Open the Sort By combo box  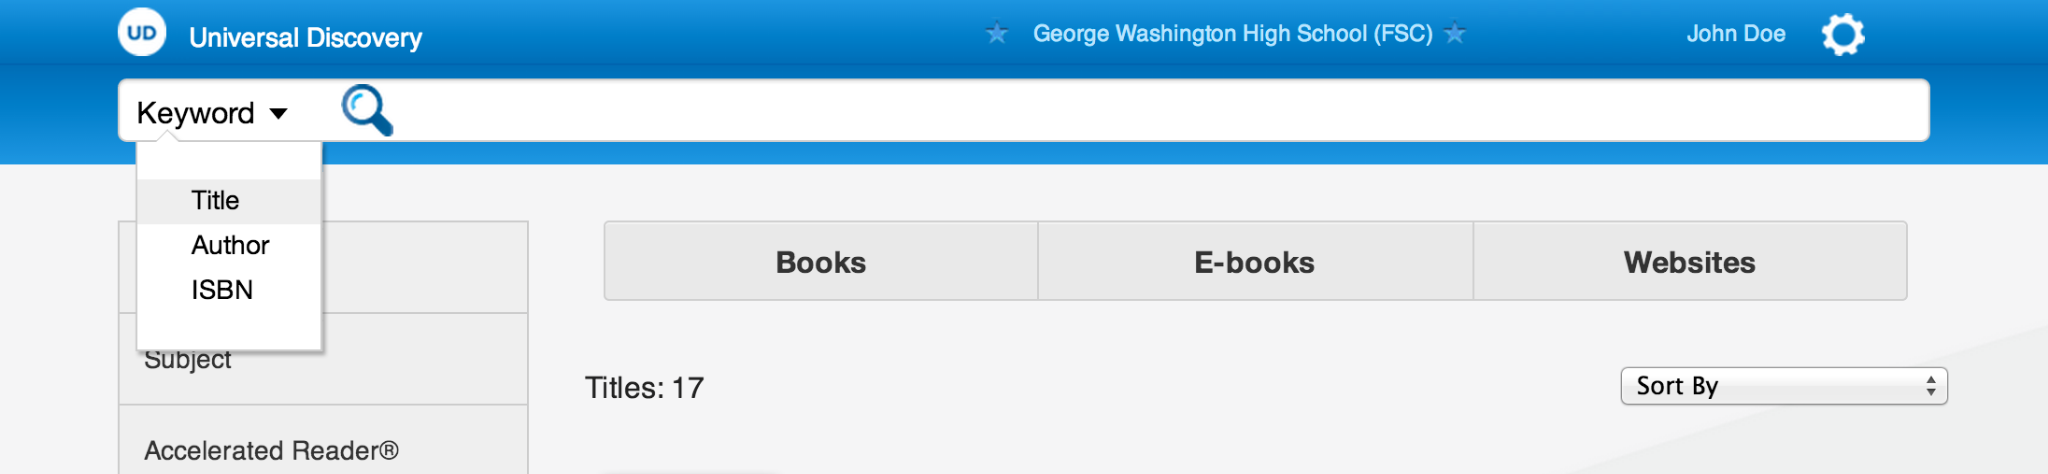(1784, 386)
